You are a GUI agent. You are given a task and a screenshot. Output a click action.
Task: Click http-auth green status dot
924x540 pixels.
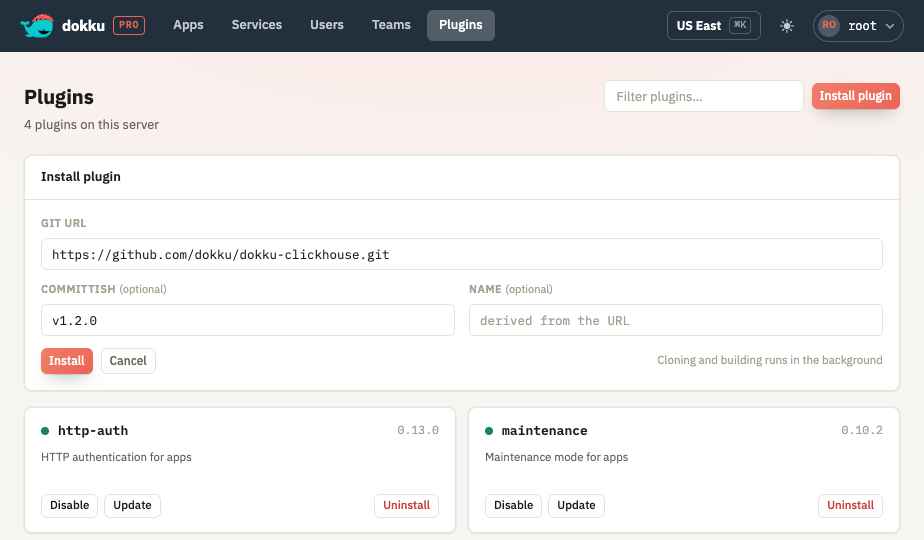[45, 431]
